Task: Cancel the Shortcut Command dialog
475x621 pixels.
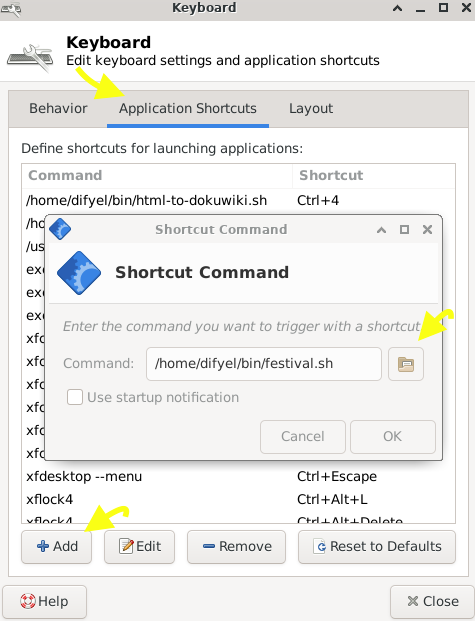Action: click(x=303, y=436)
